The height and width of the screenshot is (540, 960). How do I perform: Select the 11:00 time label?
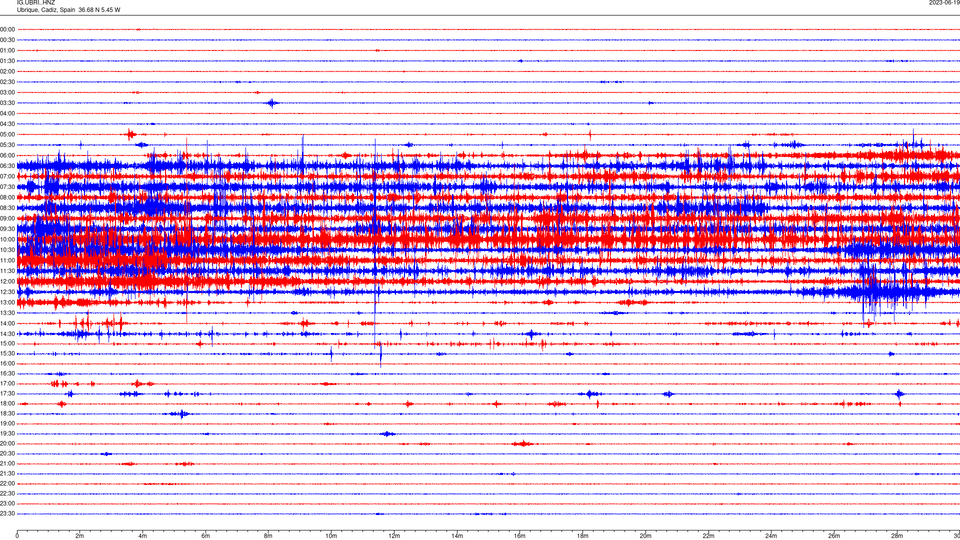pyautogui.click(x=7, y=260)
